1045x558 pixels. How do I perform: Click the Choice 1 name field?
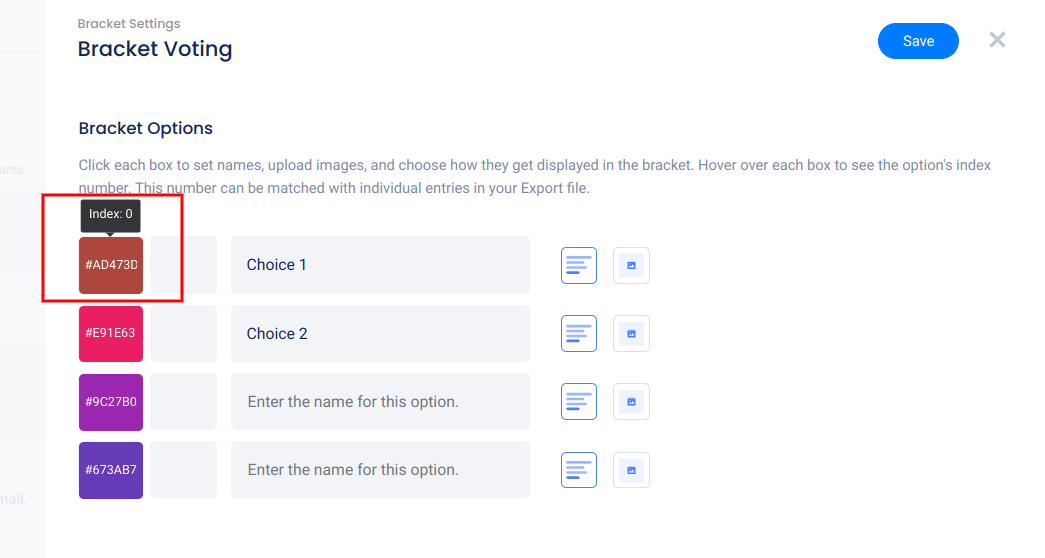(x=380, y=265)
